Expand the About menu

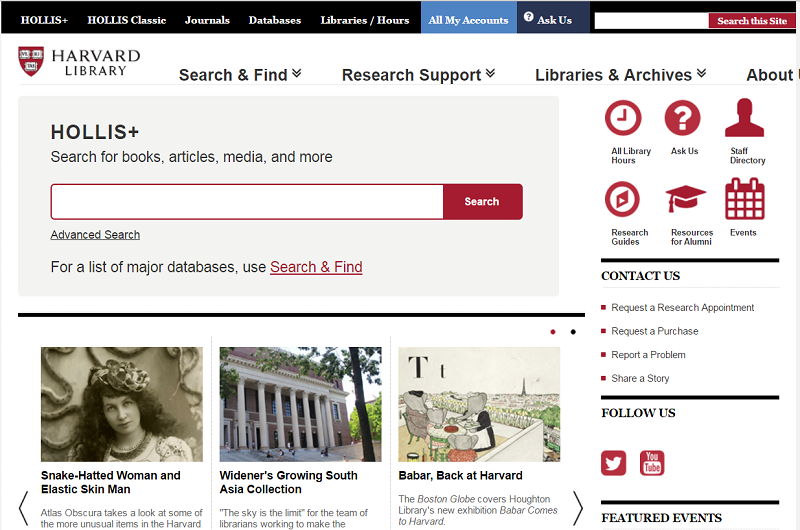771,75
